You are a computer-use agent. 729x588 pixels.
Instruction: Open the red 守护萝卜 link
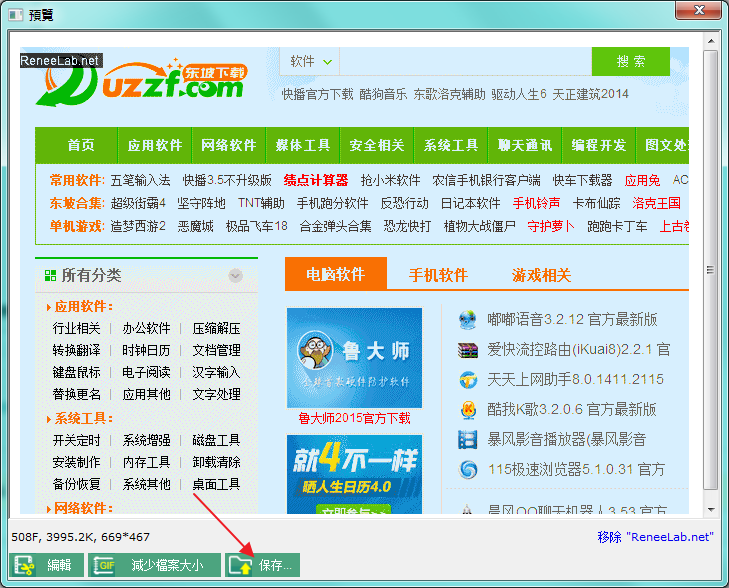(x=551, y=226)
